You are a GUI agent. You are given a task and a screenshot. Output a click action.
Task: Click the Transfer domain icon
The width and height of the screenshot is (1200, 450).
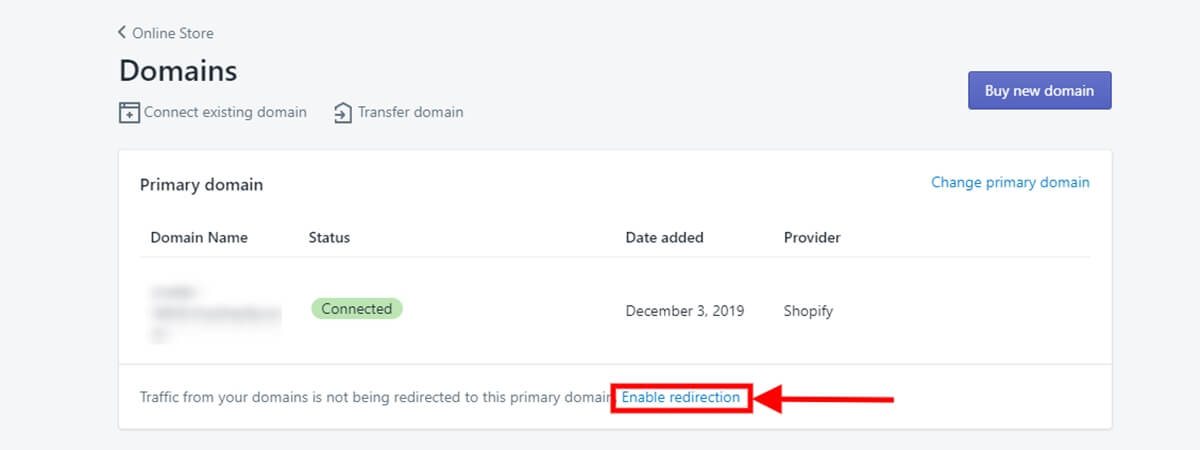coord(343,112)
